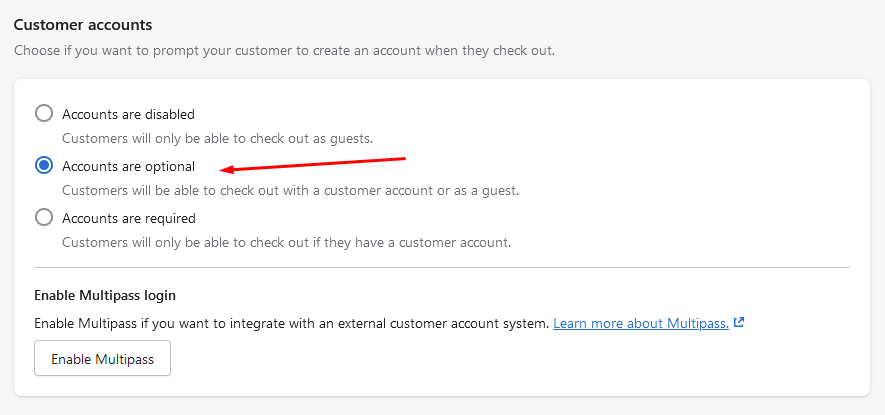
Task: Click the word "Multipass" inside the Enable button
Action: pos(124,359)
